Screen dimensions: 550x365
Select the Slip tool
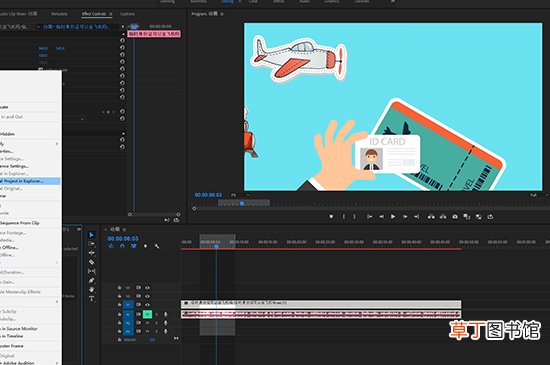tap(92, 271)
